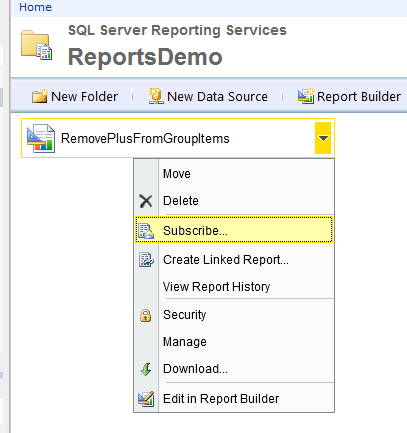
Task: Click the SQL Server Reporting Services heading
Action: [177, 30]
